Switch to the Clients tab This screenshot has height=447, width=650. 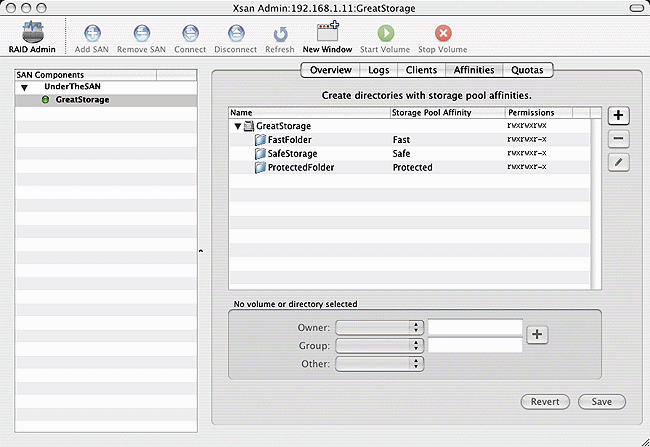(421, 70)
